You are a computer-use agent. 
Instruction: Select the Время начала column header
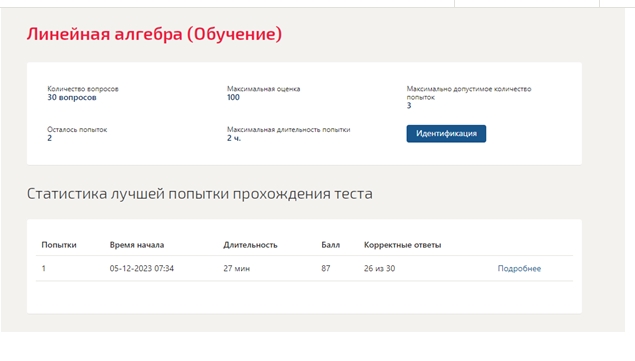(137, 245)
